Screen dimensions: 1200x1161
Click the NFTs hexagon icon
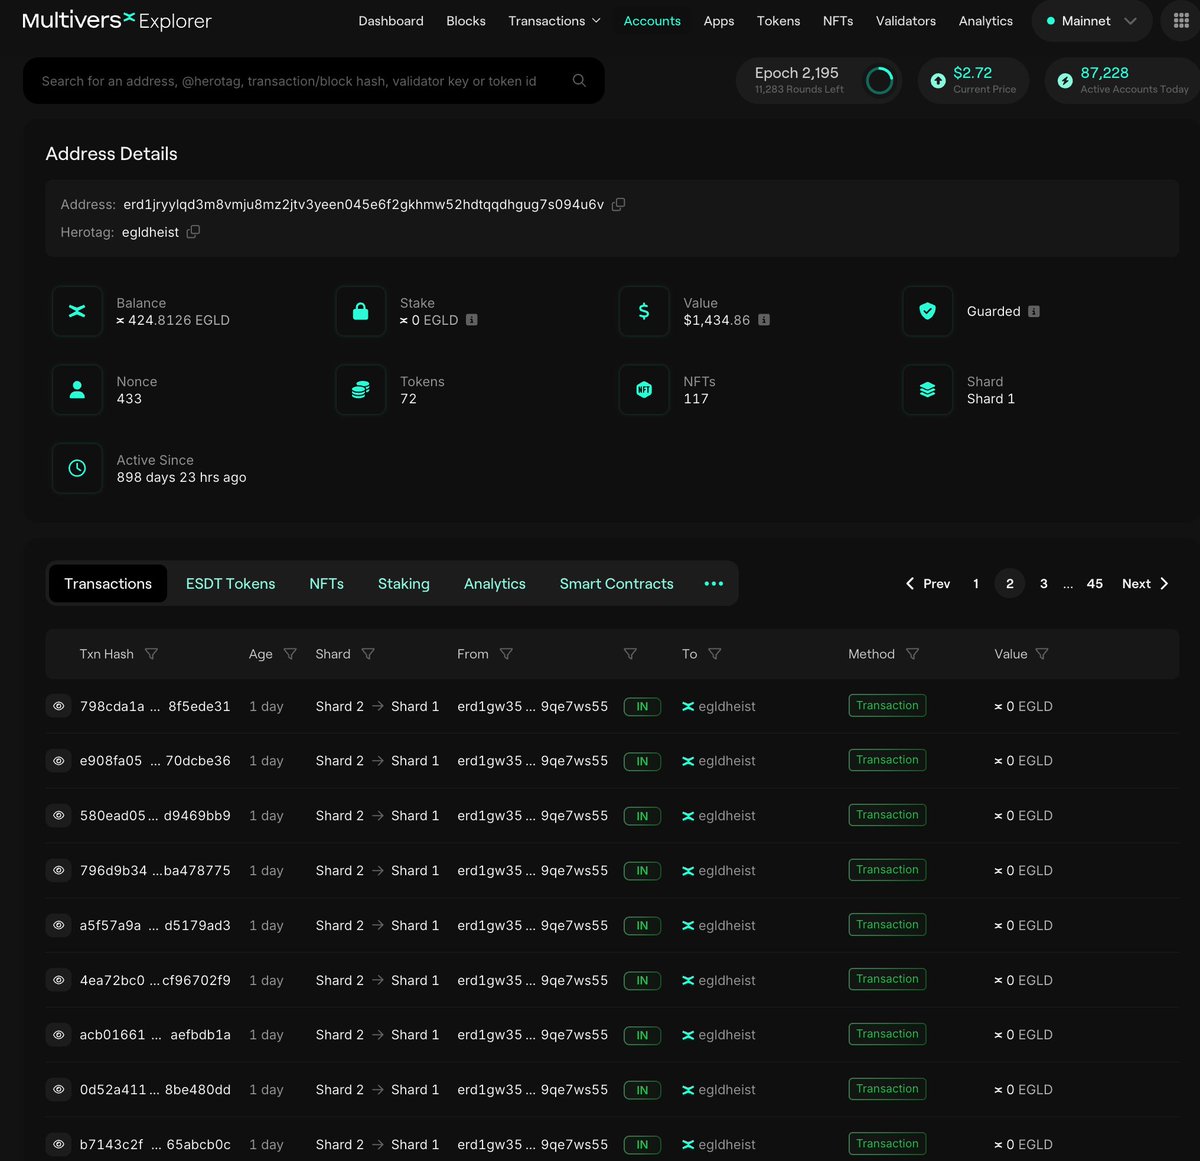[x=644, y=390]
